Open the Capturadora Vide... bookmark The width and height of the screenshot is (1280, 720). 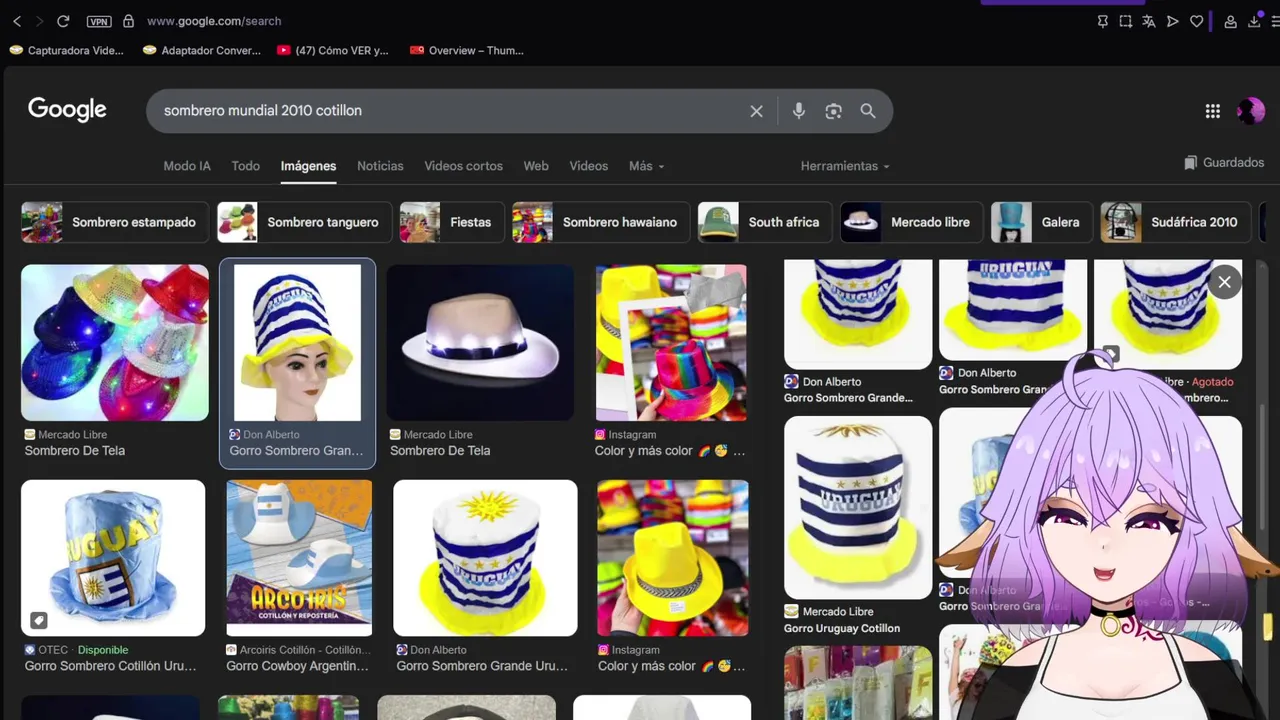point(67,50)
